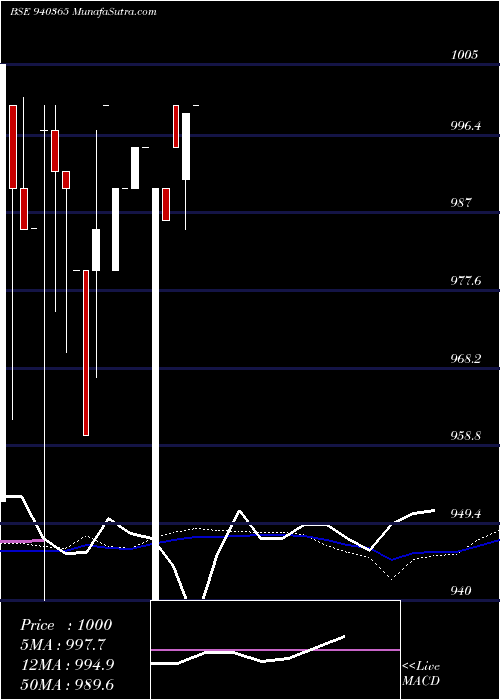This screenshot has width=500, height=700.
Task: Click the <<Live MACD label
Action: (x=421, y=674)
